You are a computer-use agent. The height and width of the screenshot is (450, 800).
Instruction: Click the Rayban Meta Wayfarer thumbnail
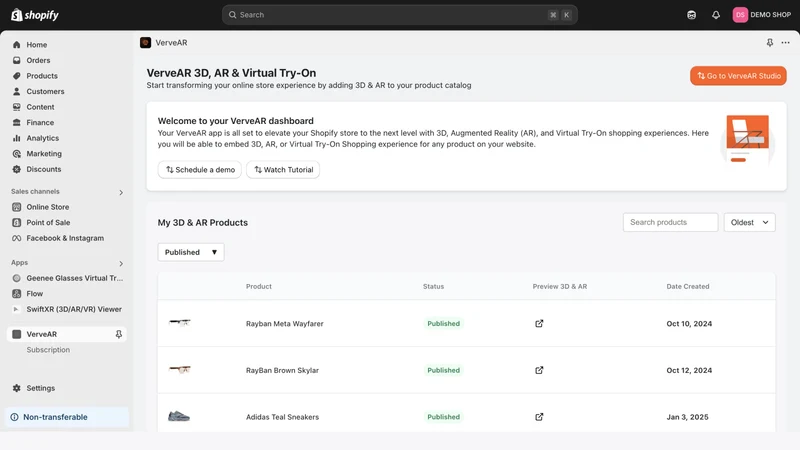click(179, 322)
